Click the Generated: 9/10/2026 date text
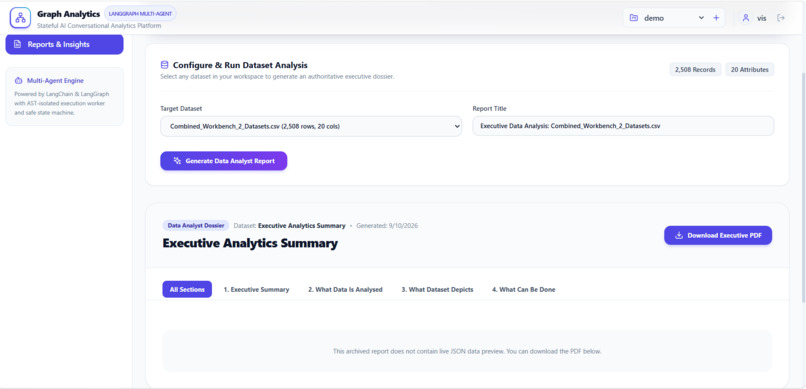806x389 pixels. 387,226
